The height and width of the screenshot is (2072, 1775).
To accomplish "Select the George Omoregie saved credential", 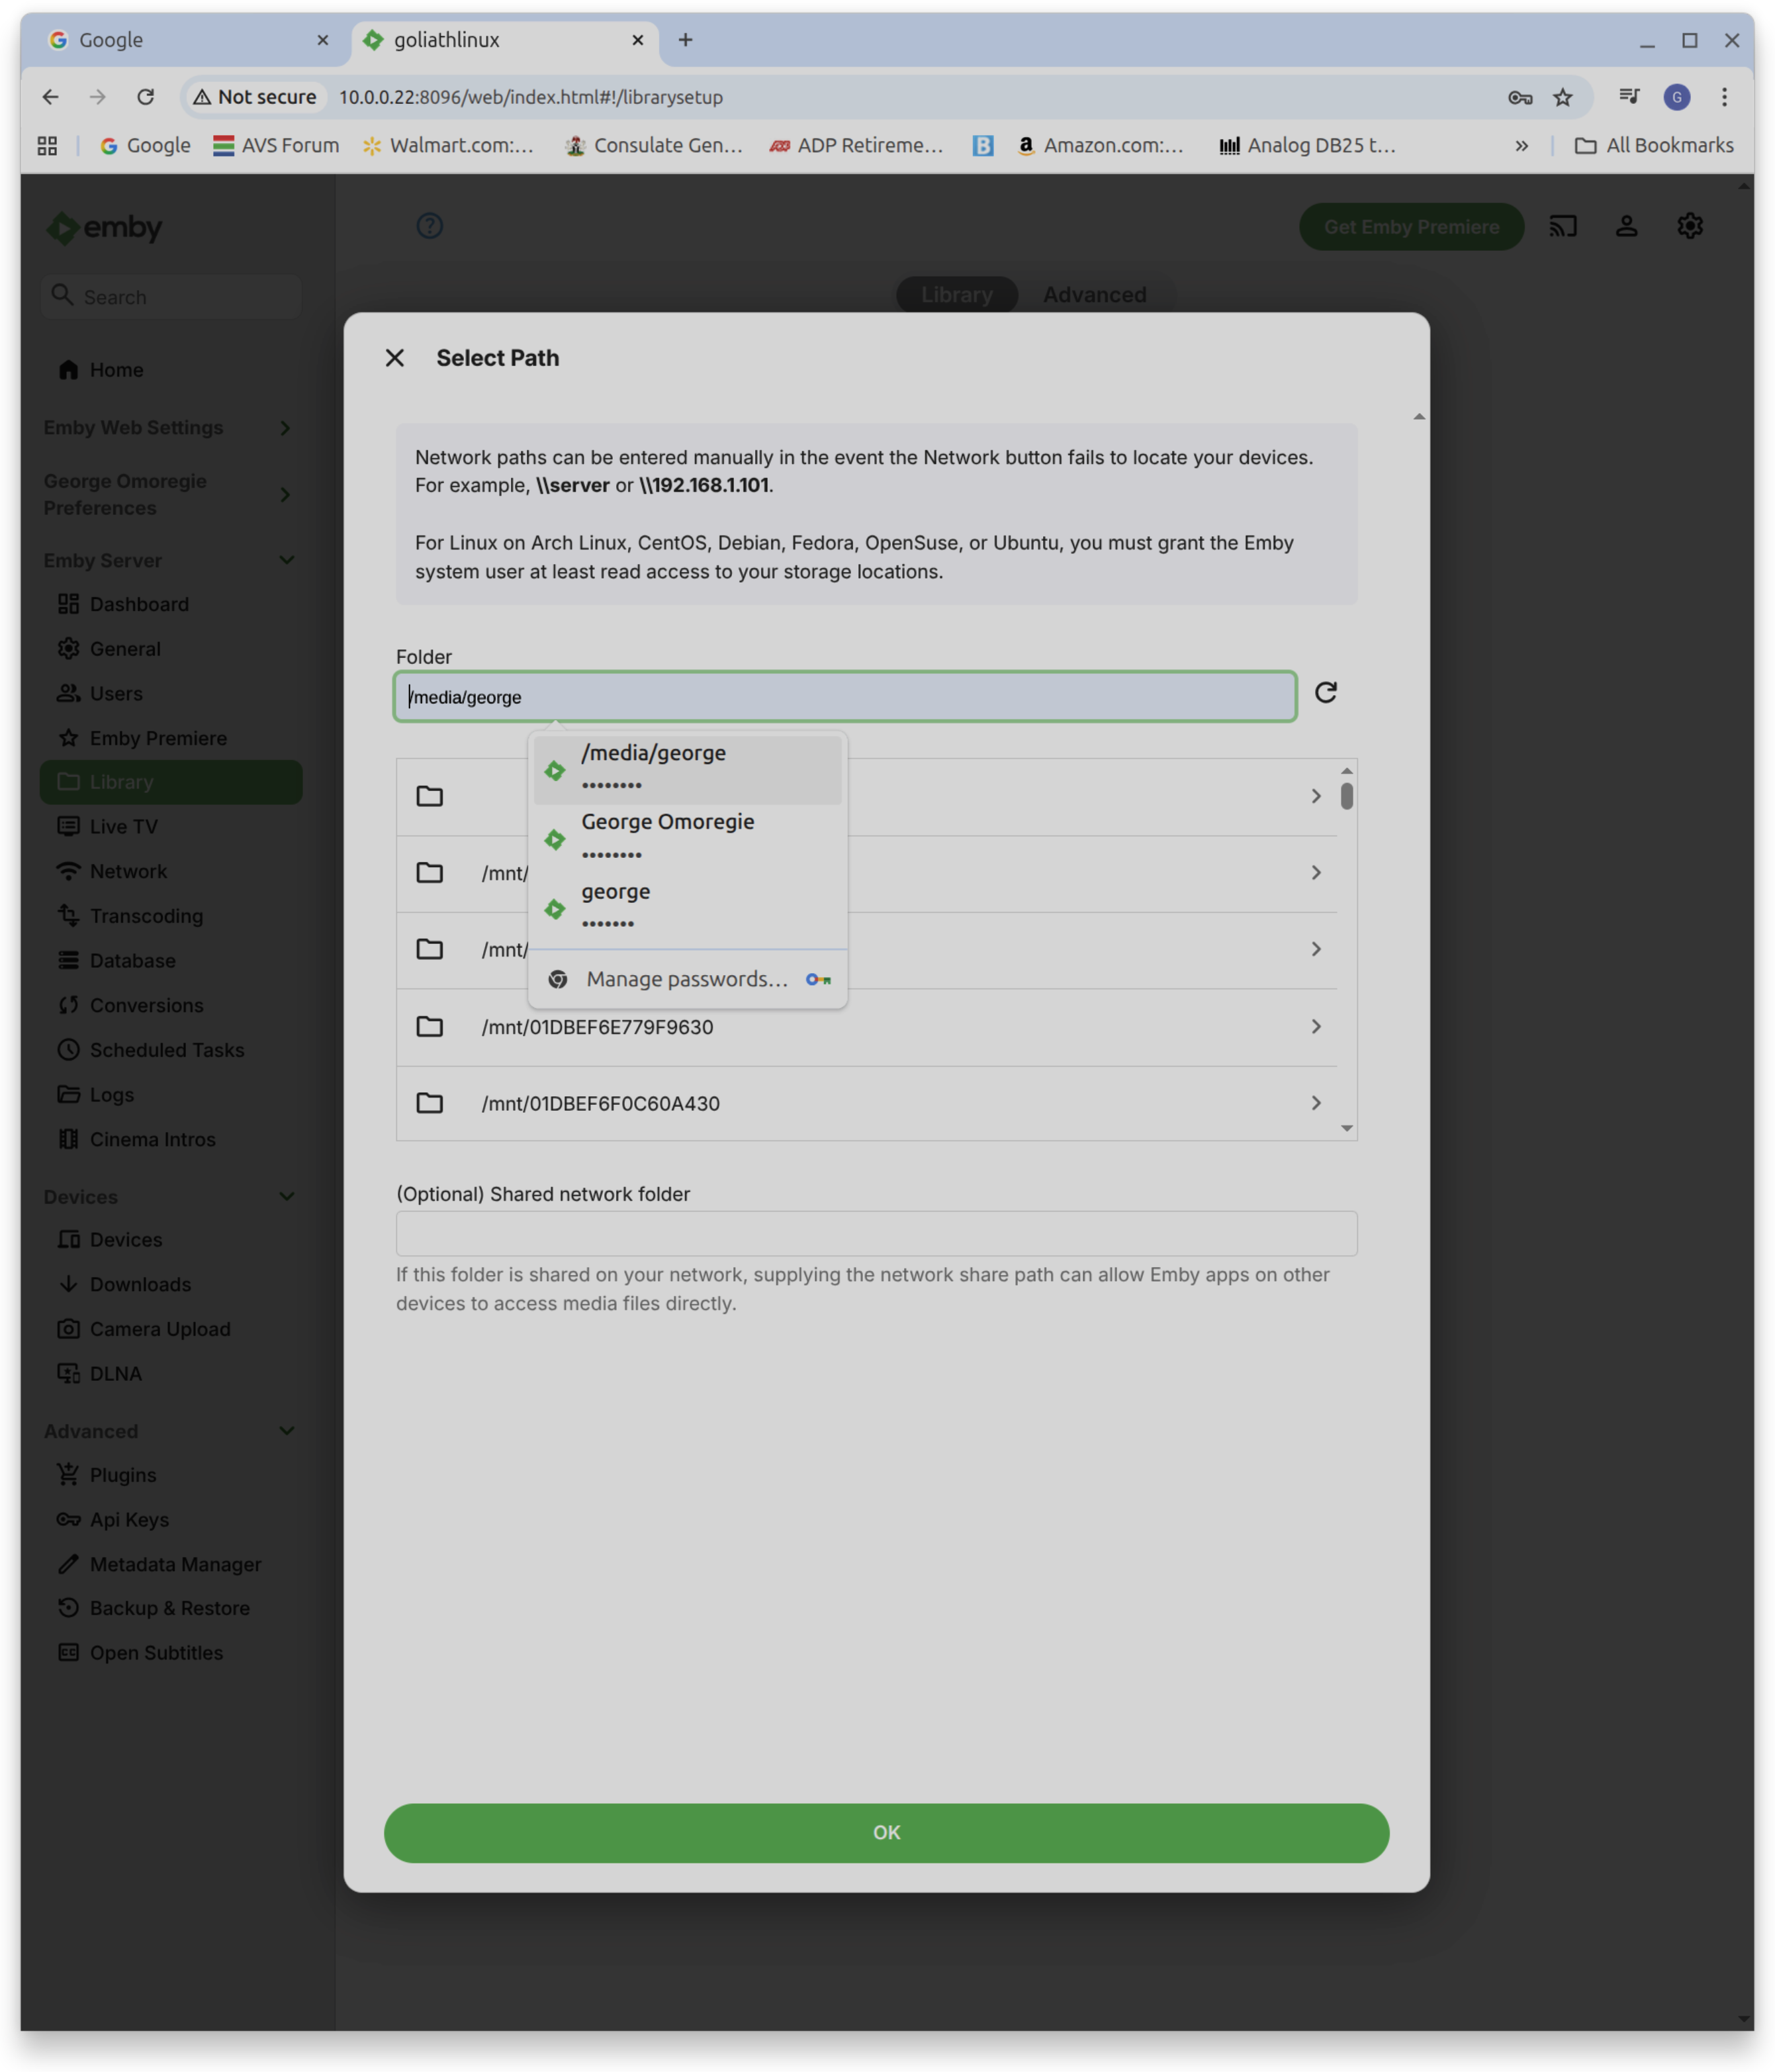I will (x=687, y=838).
